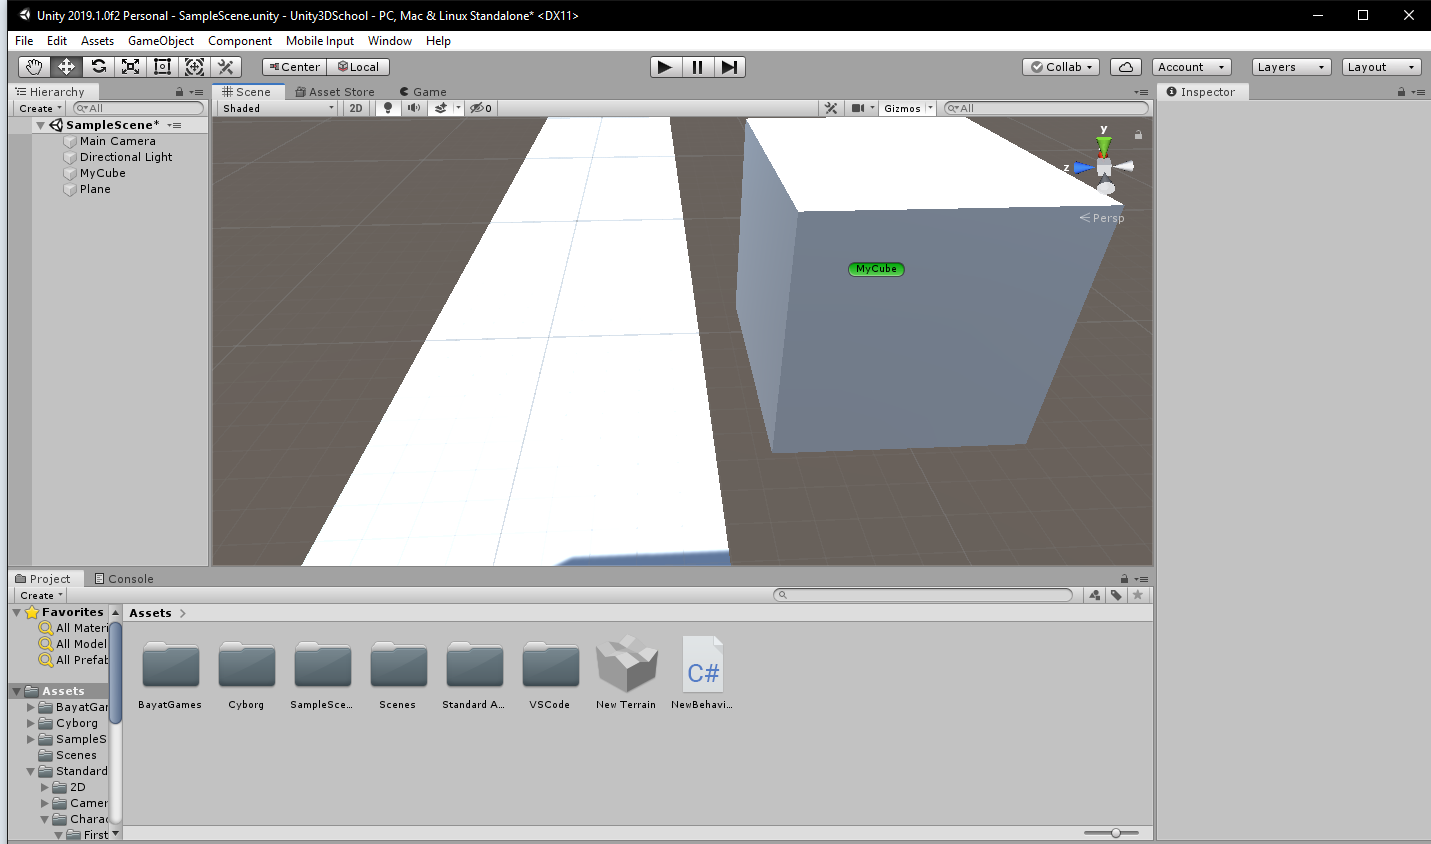
Task: Click the Hierarchy search field
Action: click(x=138, y=108)
